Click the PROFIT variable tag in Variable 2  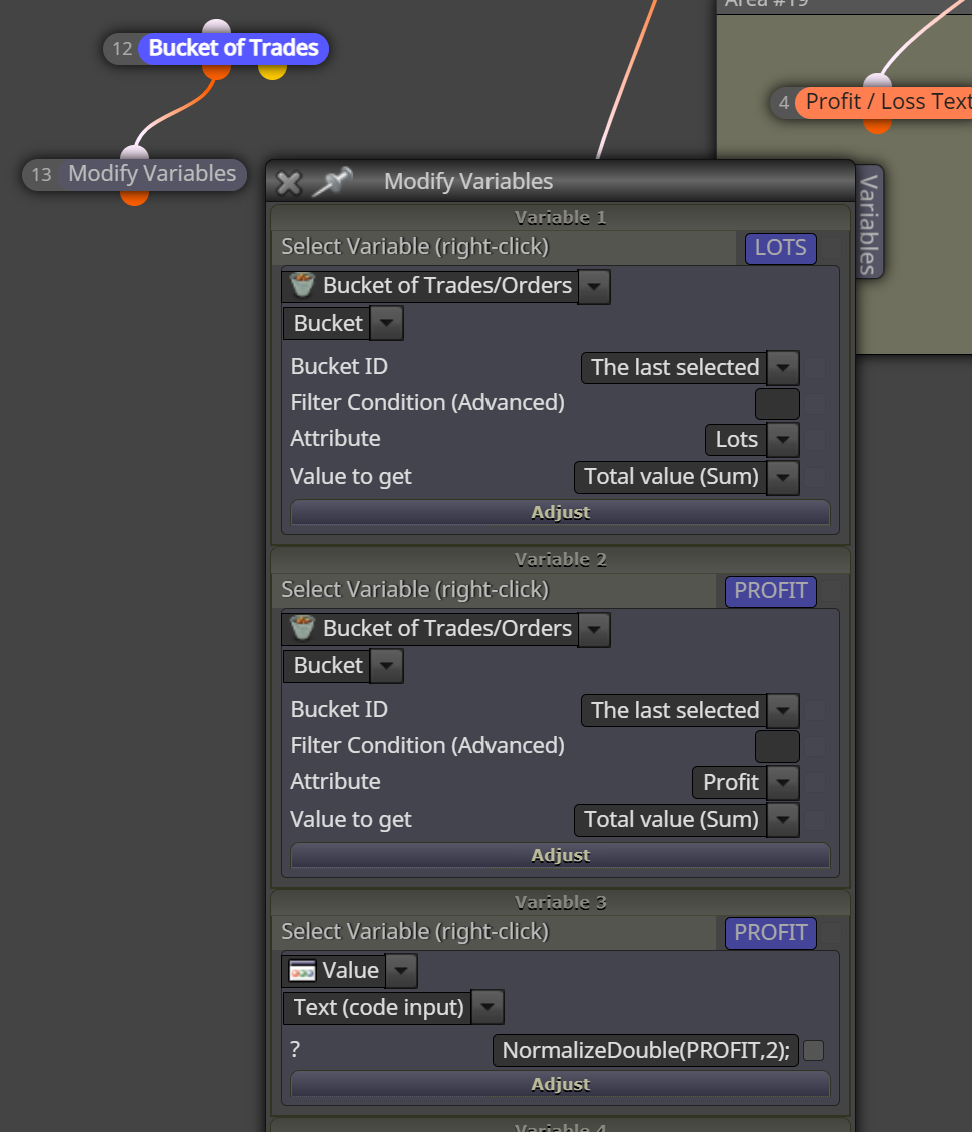tap(771, 591)
